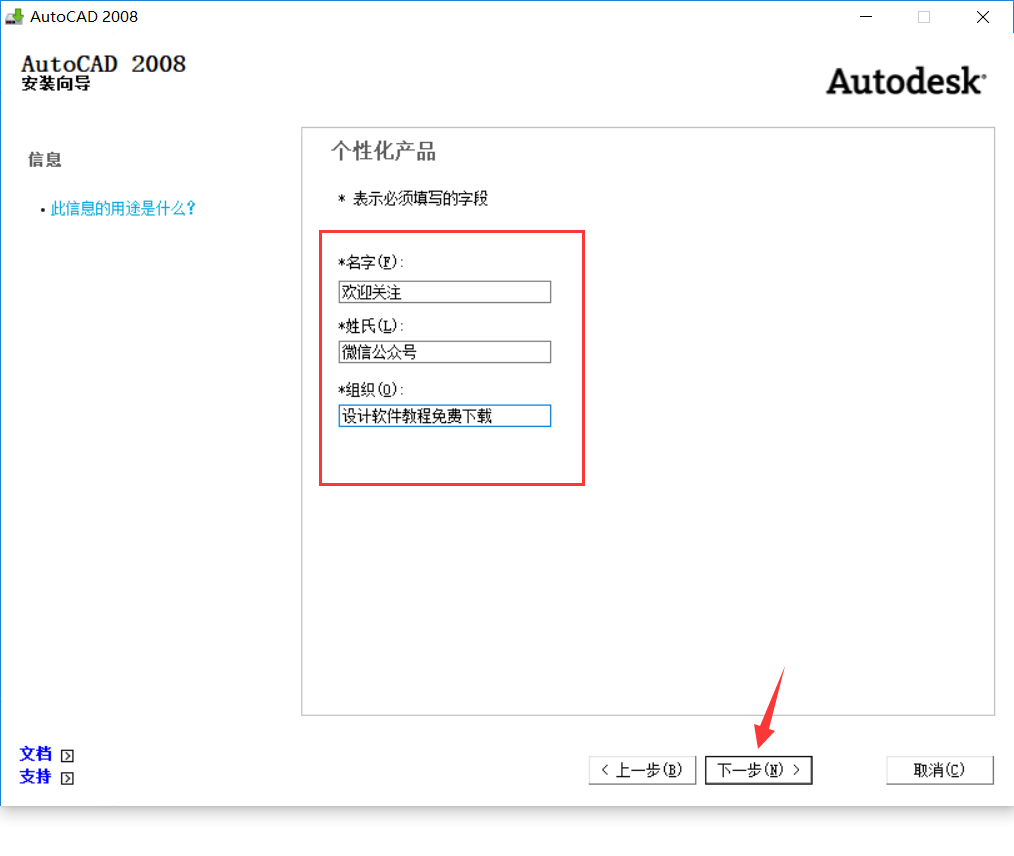This screenshot has height=856, width=1014.
Task: Click the Autodesk logo
Action: pyautogui.click(x=905, y=81)
